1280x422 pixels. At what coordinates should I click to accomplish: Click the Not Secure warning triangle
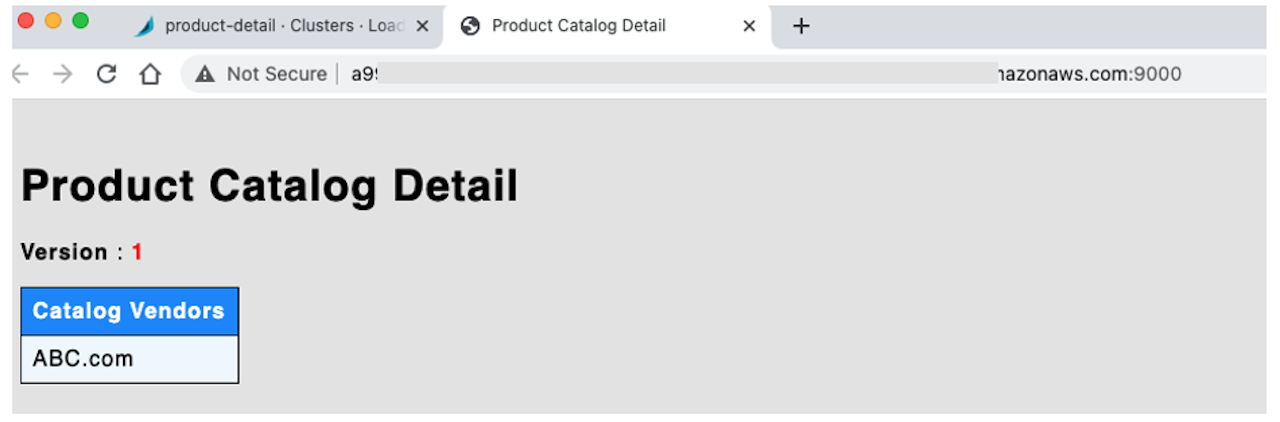click(205, 74)
